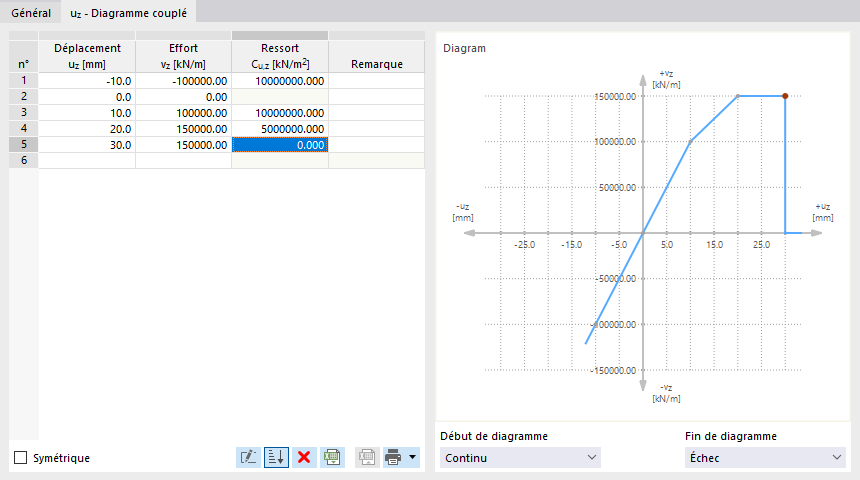Click displacement cell 30.0
The height and width of the screenshot is (480, 860).
tap(87, 145)
